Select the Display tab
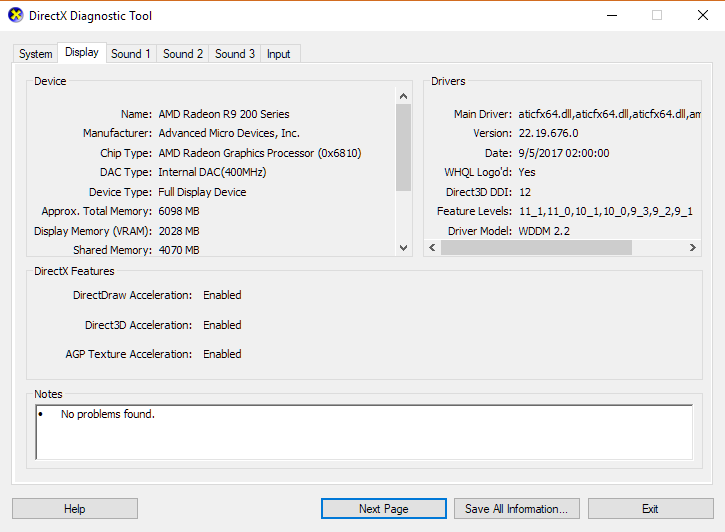 [x=82, y=52]
